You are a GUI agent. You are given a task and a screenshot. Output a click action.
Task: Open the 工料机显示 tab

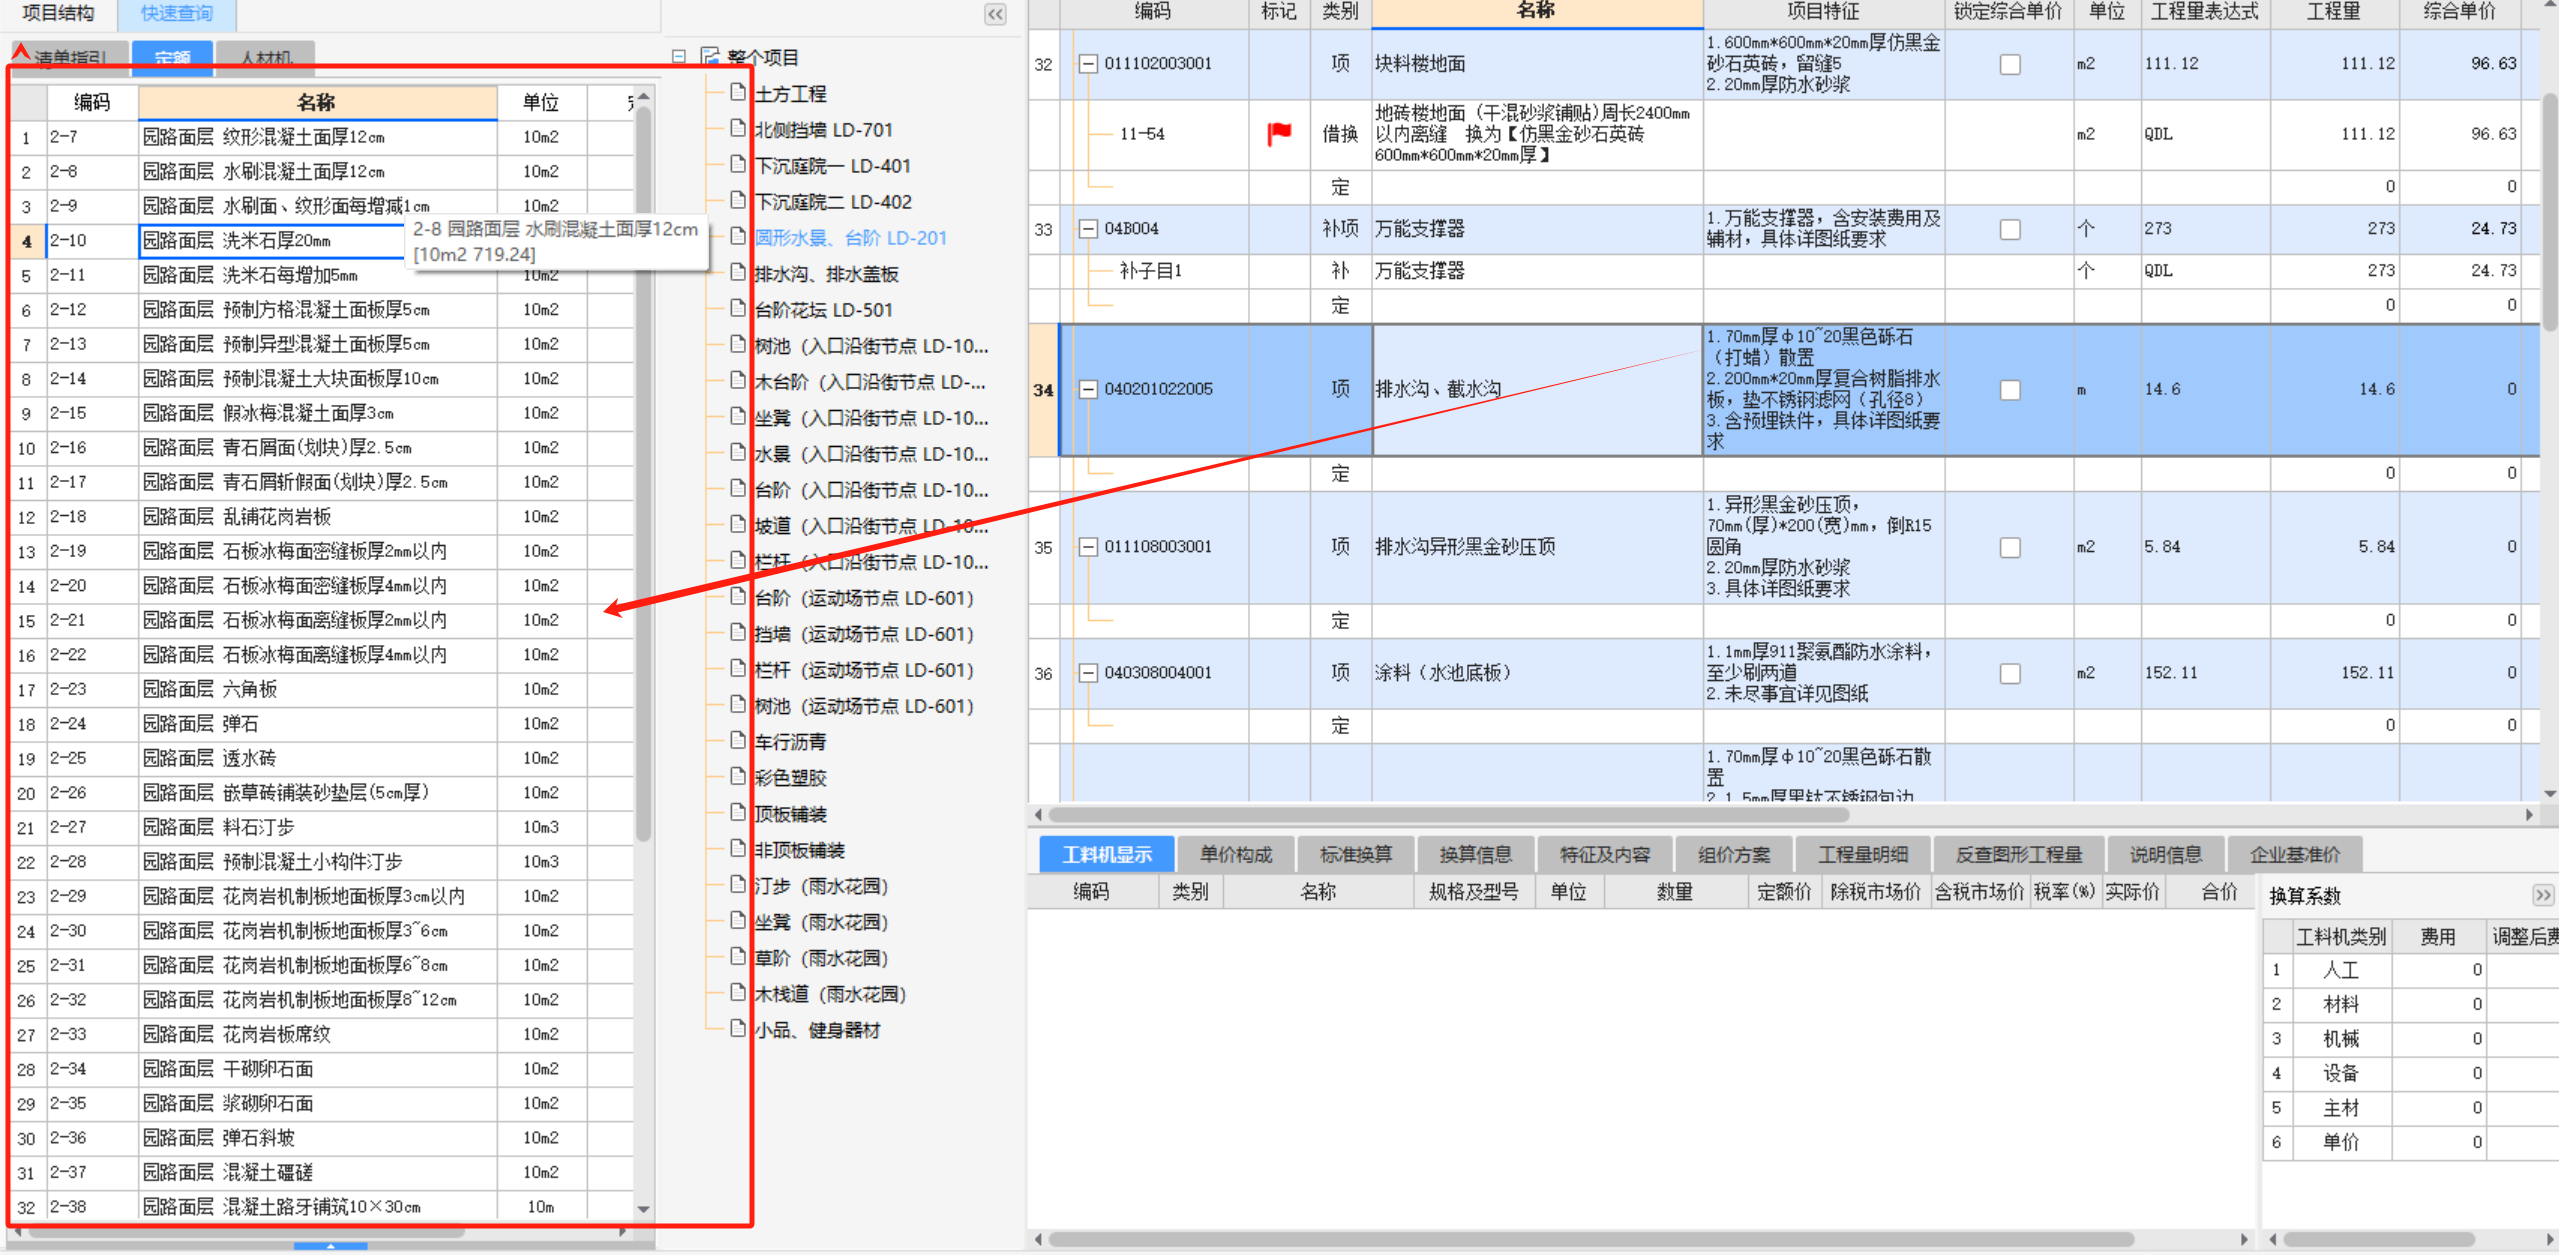click(x=1106, y=854)
